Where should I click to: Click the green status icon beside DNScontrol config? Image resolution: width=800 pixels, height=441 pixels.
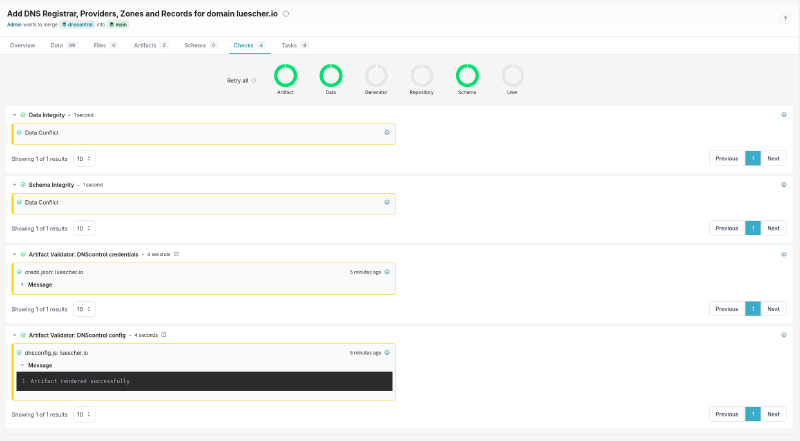coord(23,335)
